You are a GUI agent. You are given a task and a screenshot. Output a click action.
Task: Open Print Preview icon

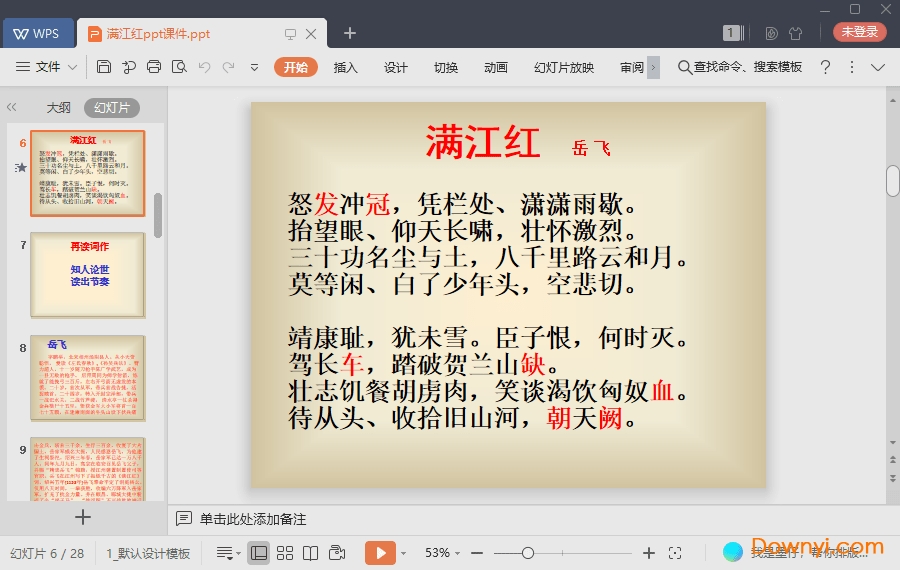[179, 67]
